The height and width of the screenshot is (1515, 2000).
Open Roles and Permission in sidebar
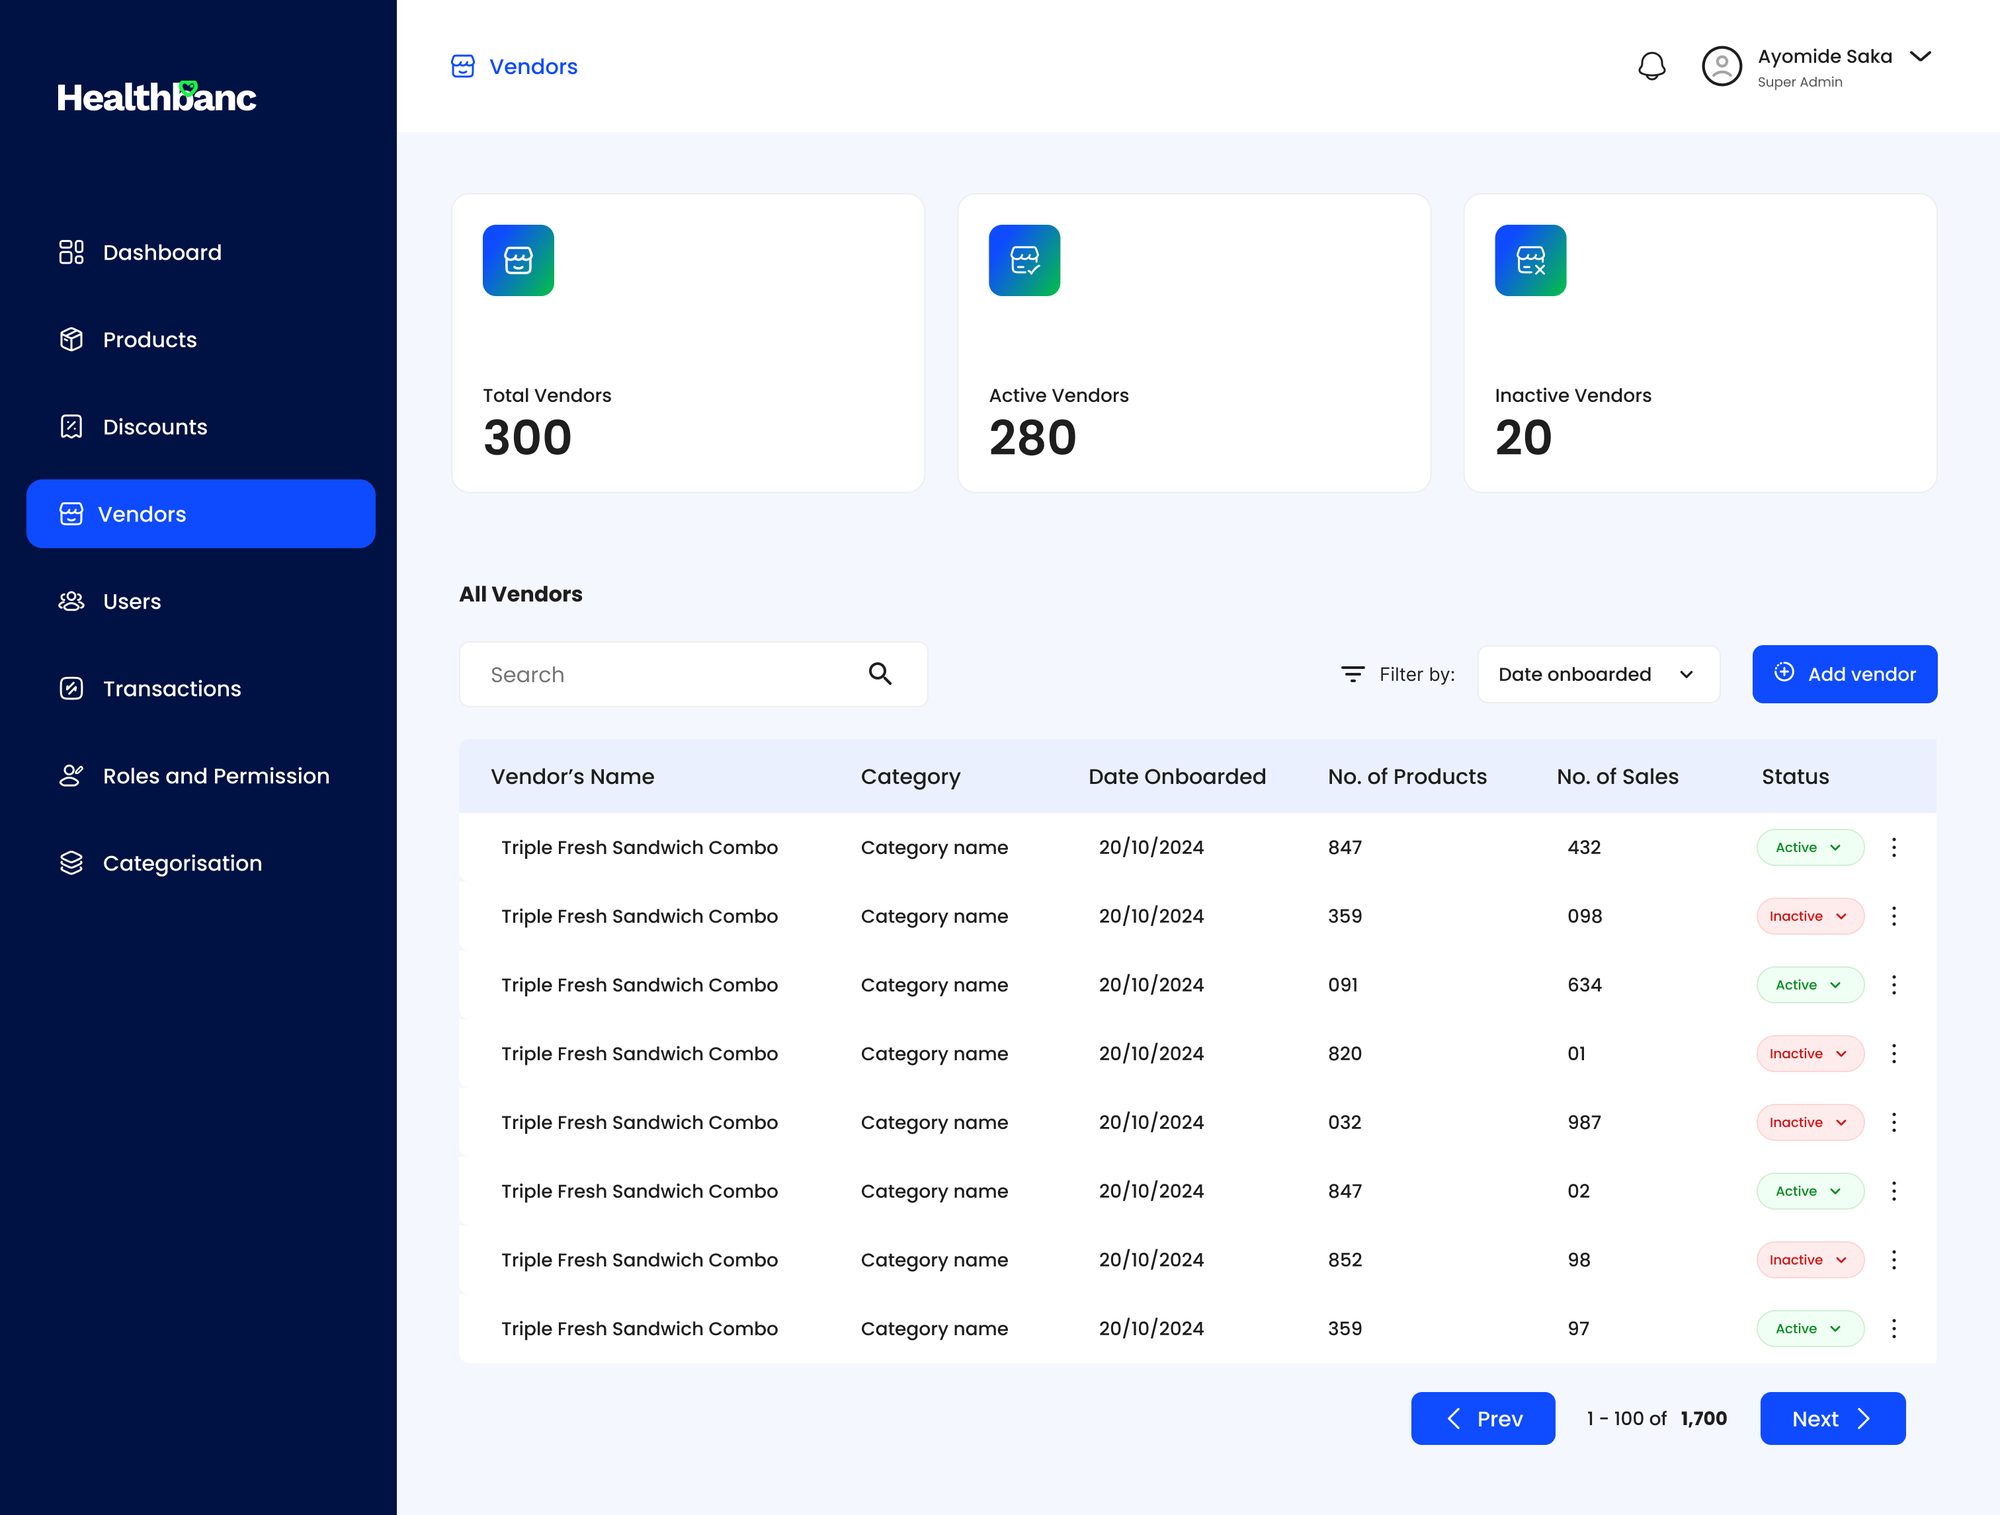click(216, 775)
